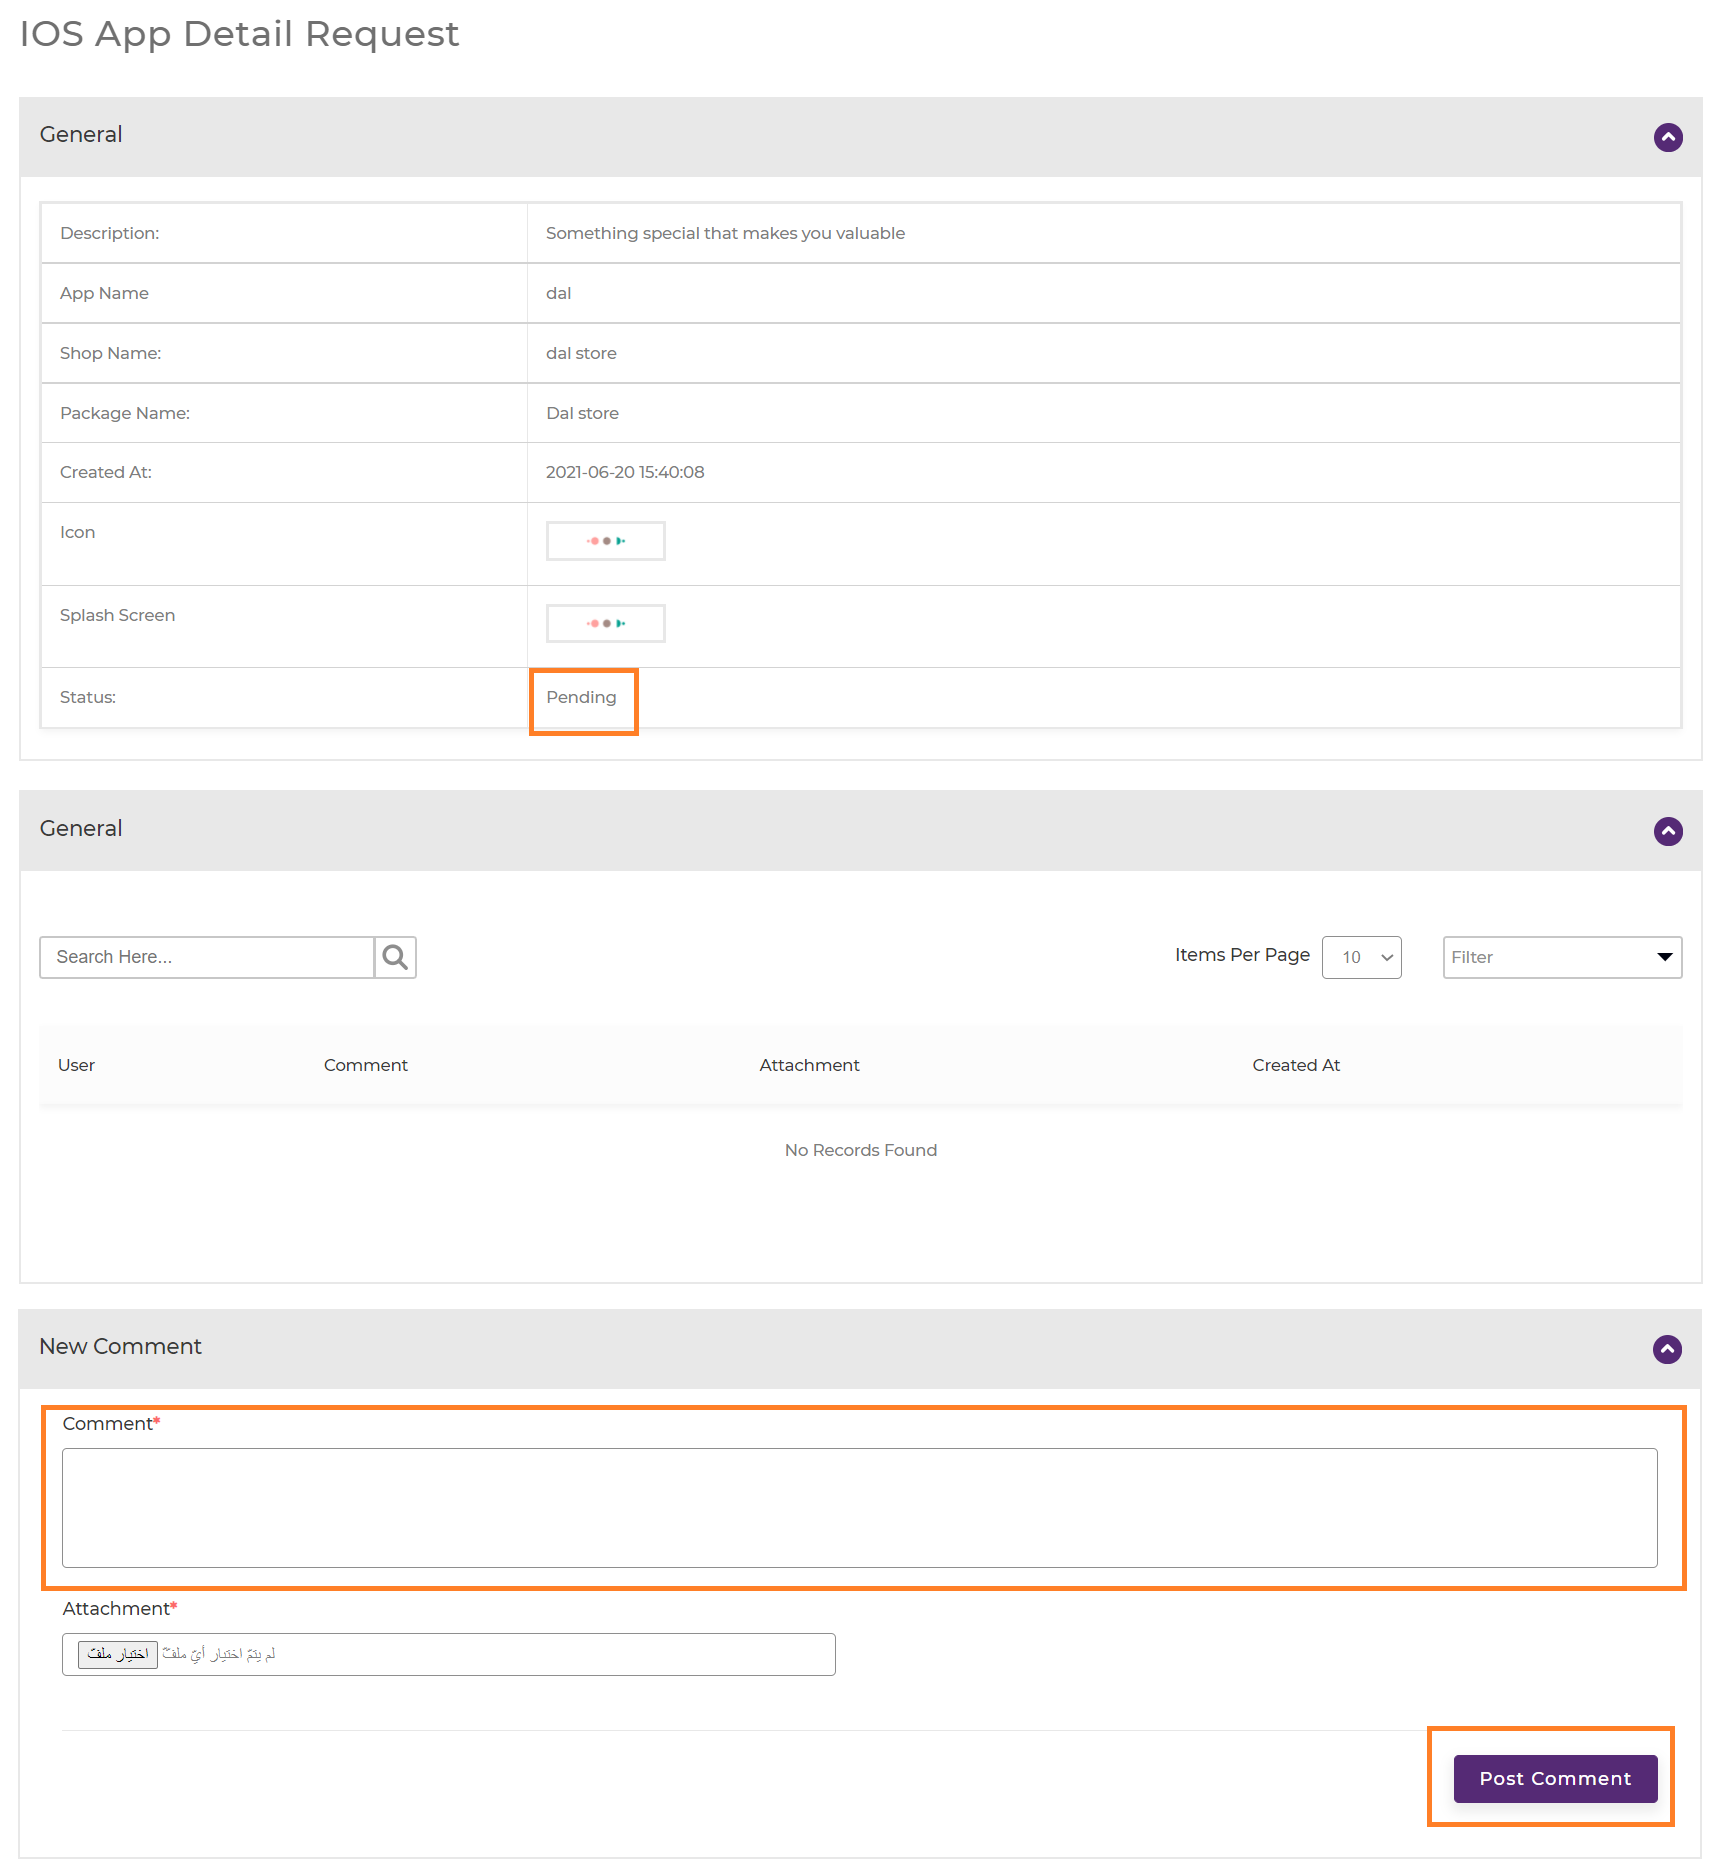
Task: Select the Attachment column header
Action: (809, 1065)
